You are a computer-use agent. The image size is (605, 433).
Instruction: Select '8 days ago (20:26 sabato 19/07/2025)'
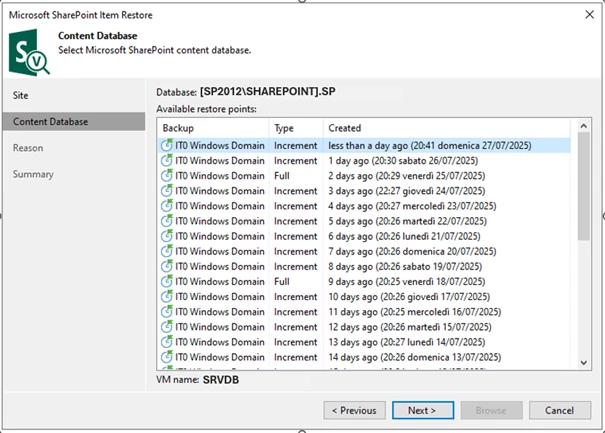405,266
